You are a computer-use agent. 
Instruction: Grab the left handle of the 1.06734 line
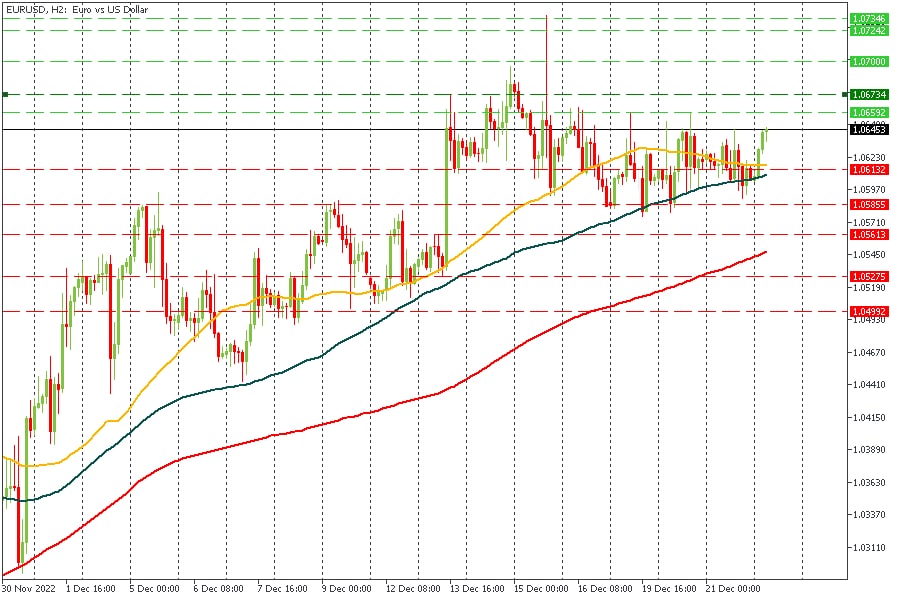[5, 94]
